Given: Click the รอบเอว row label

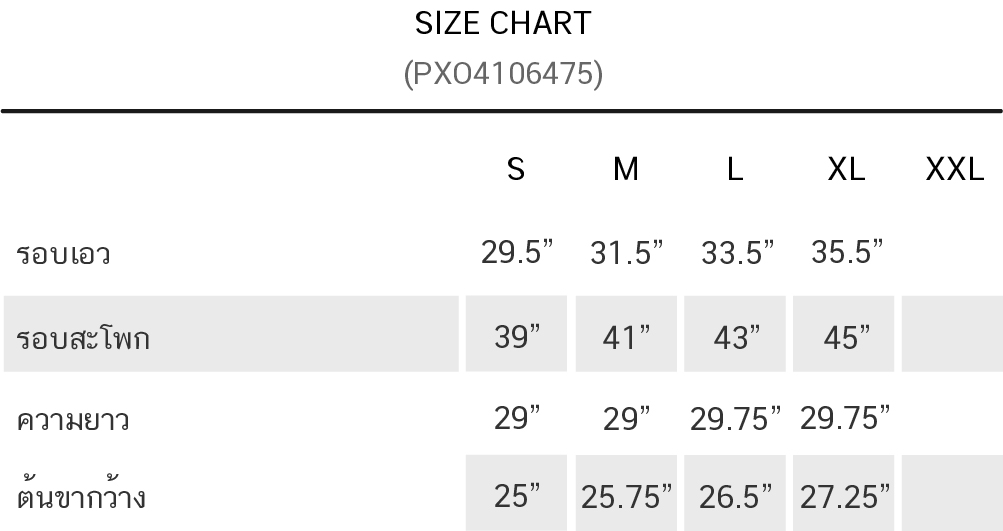Looking at the screenshot, I should point(63,253).
